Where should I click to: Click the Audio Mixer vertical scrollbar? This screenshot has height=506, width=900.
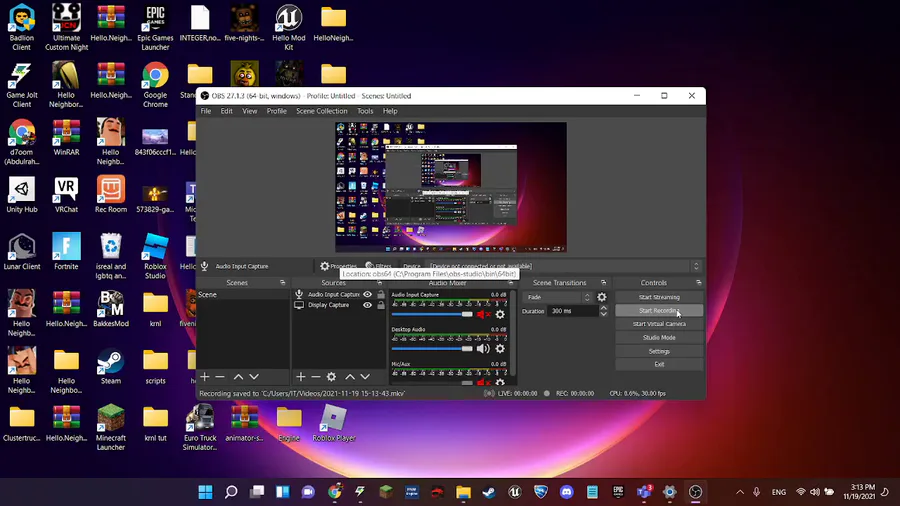pos(513,333)
